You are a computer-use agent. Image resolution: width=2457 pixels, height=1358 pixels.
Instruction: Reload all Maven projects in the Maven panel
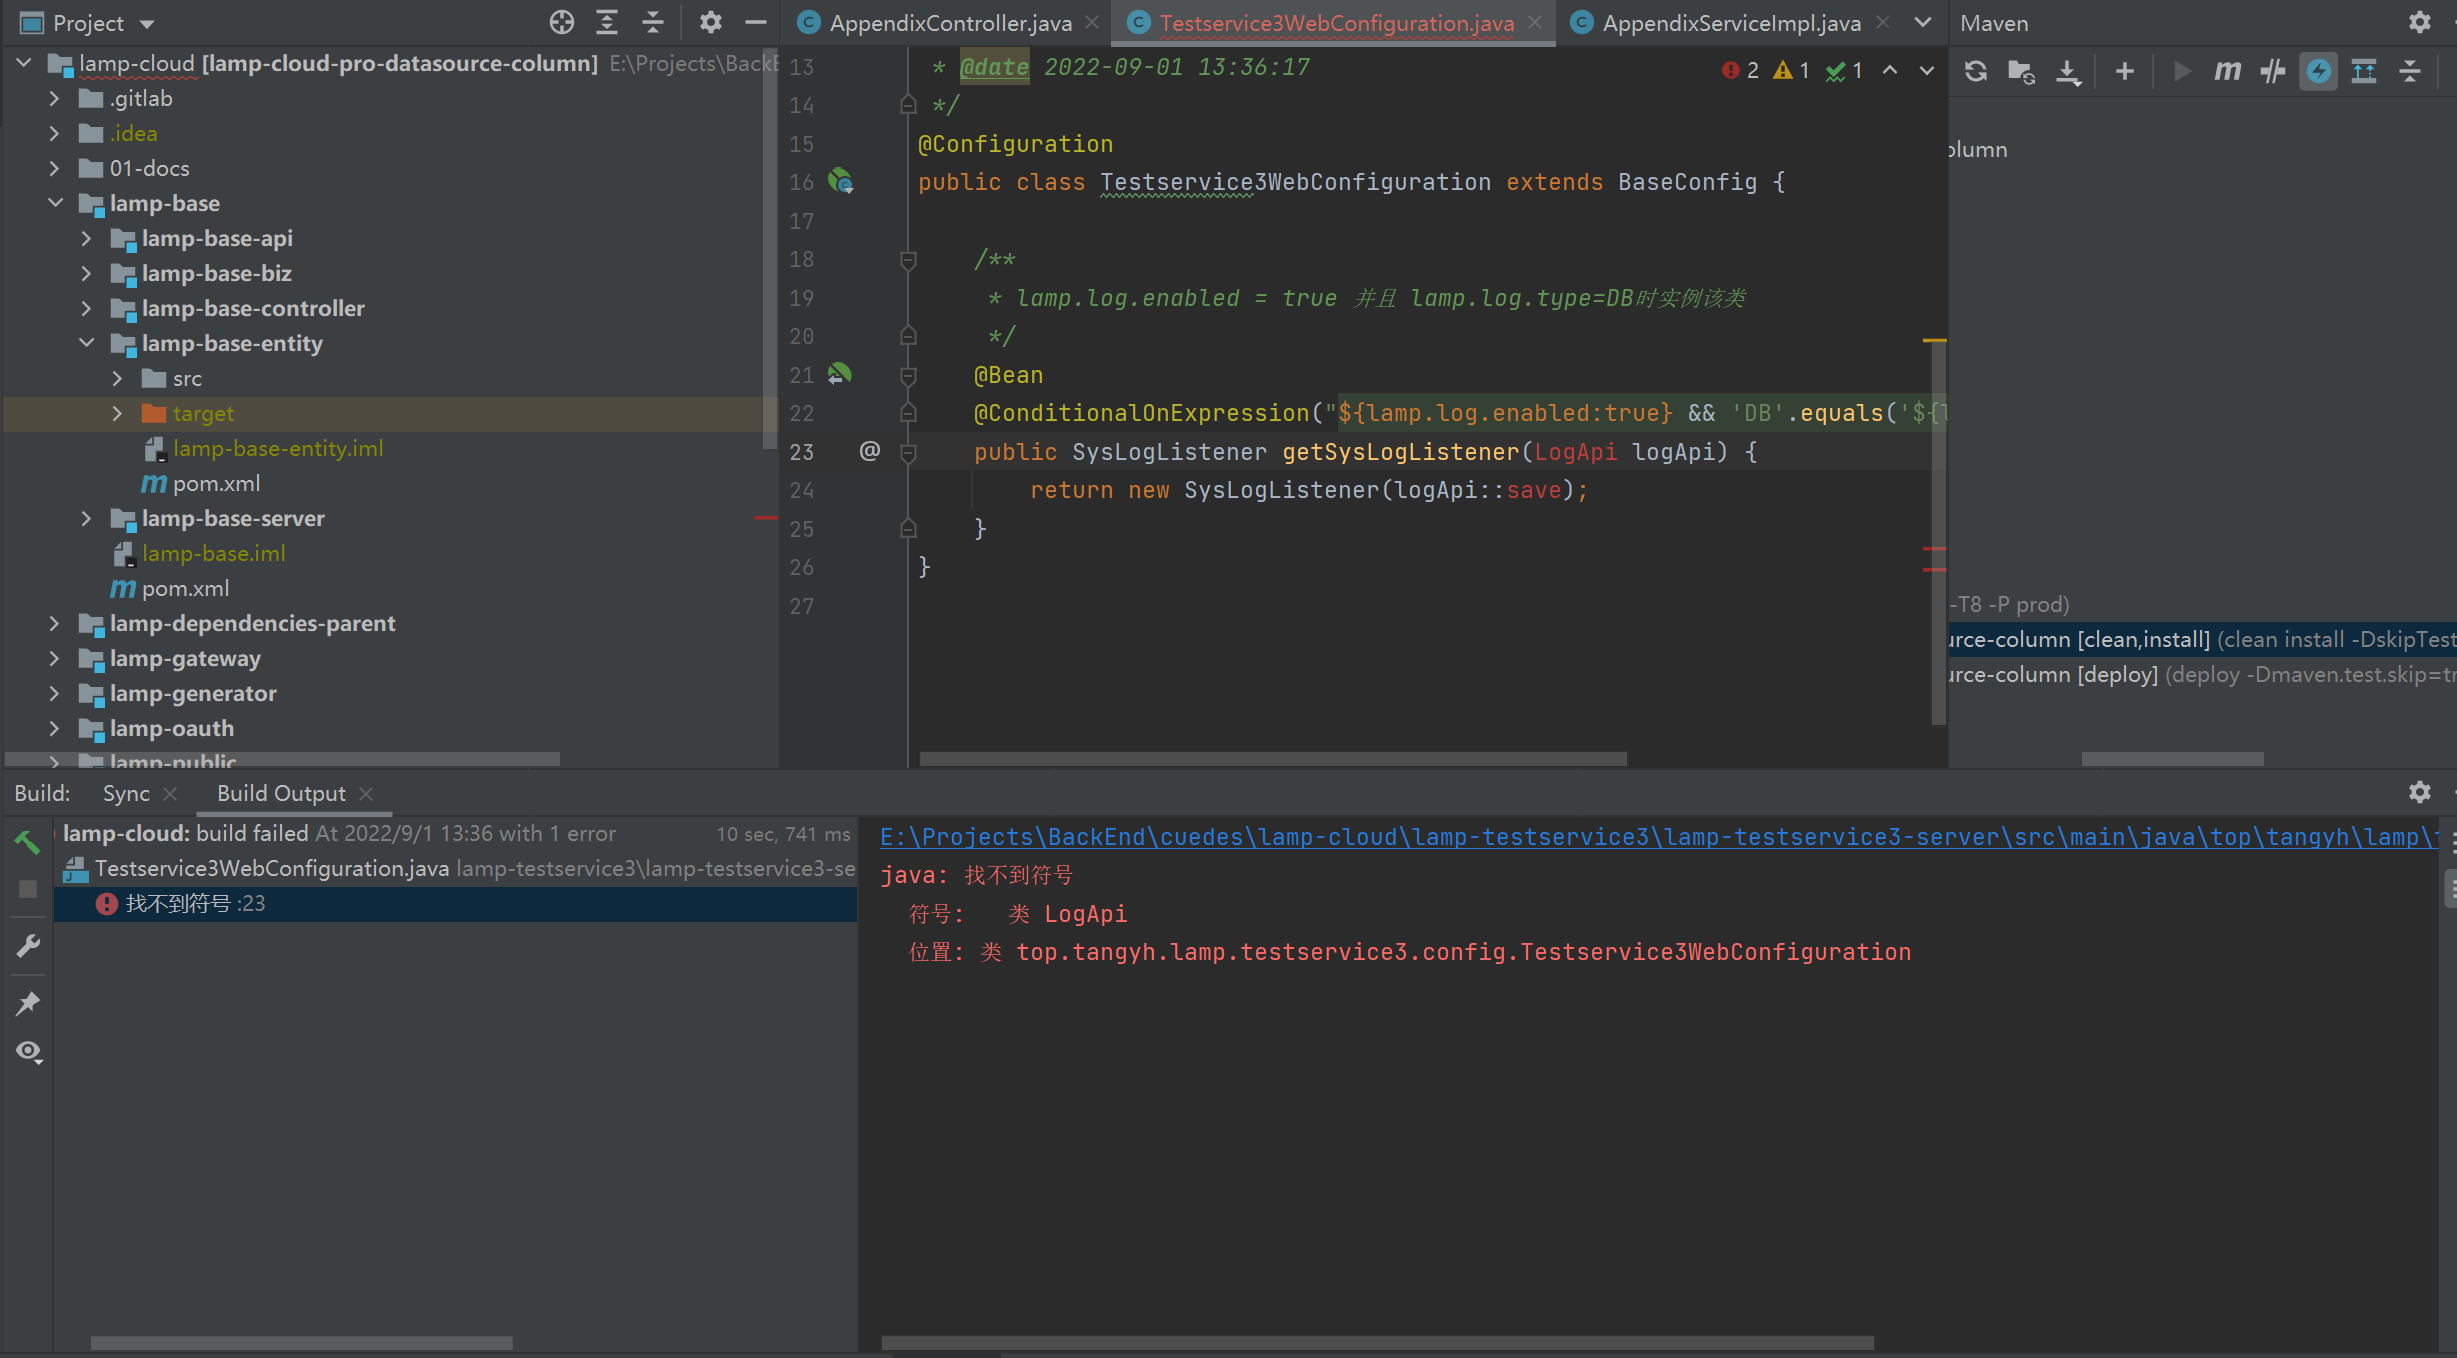pos(1975,70)
